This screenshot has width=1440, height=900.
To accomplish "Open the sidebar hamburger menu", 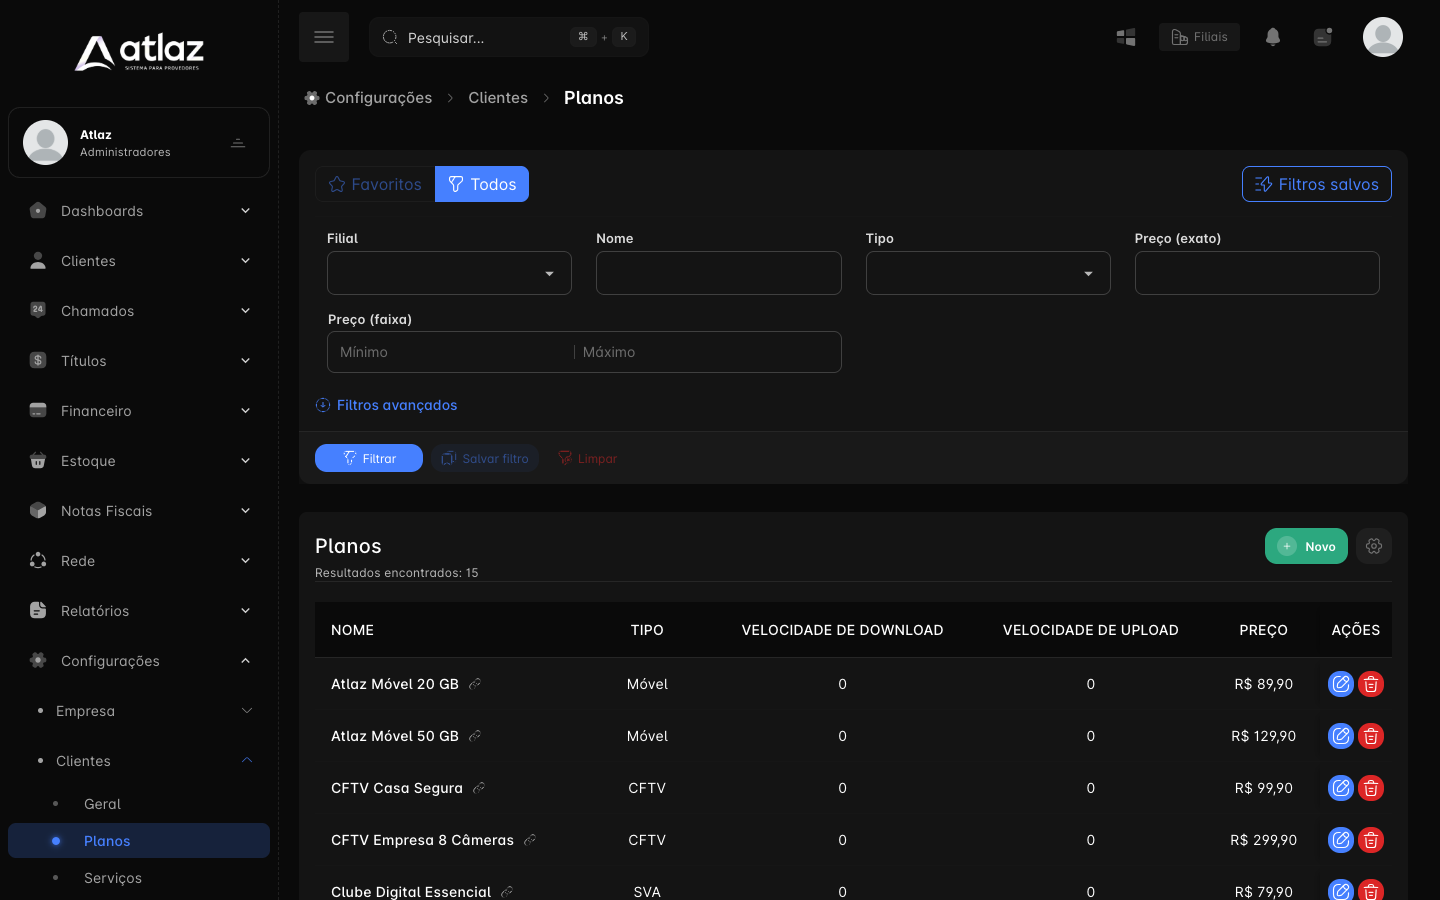I will [324, 37].
